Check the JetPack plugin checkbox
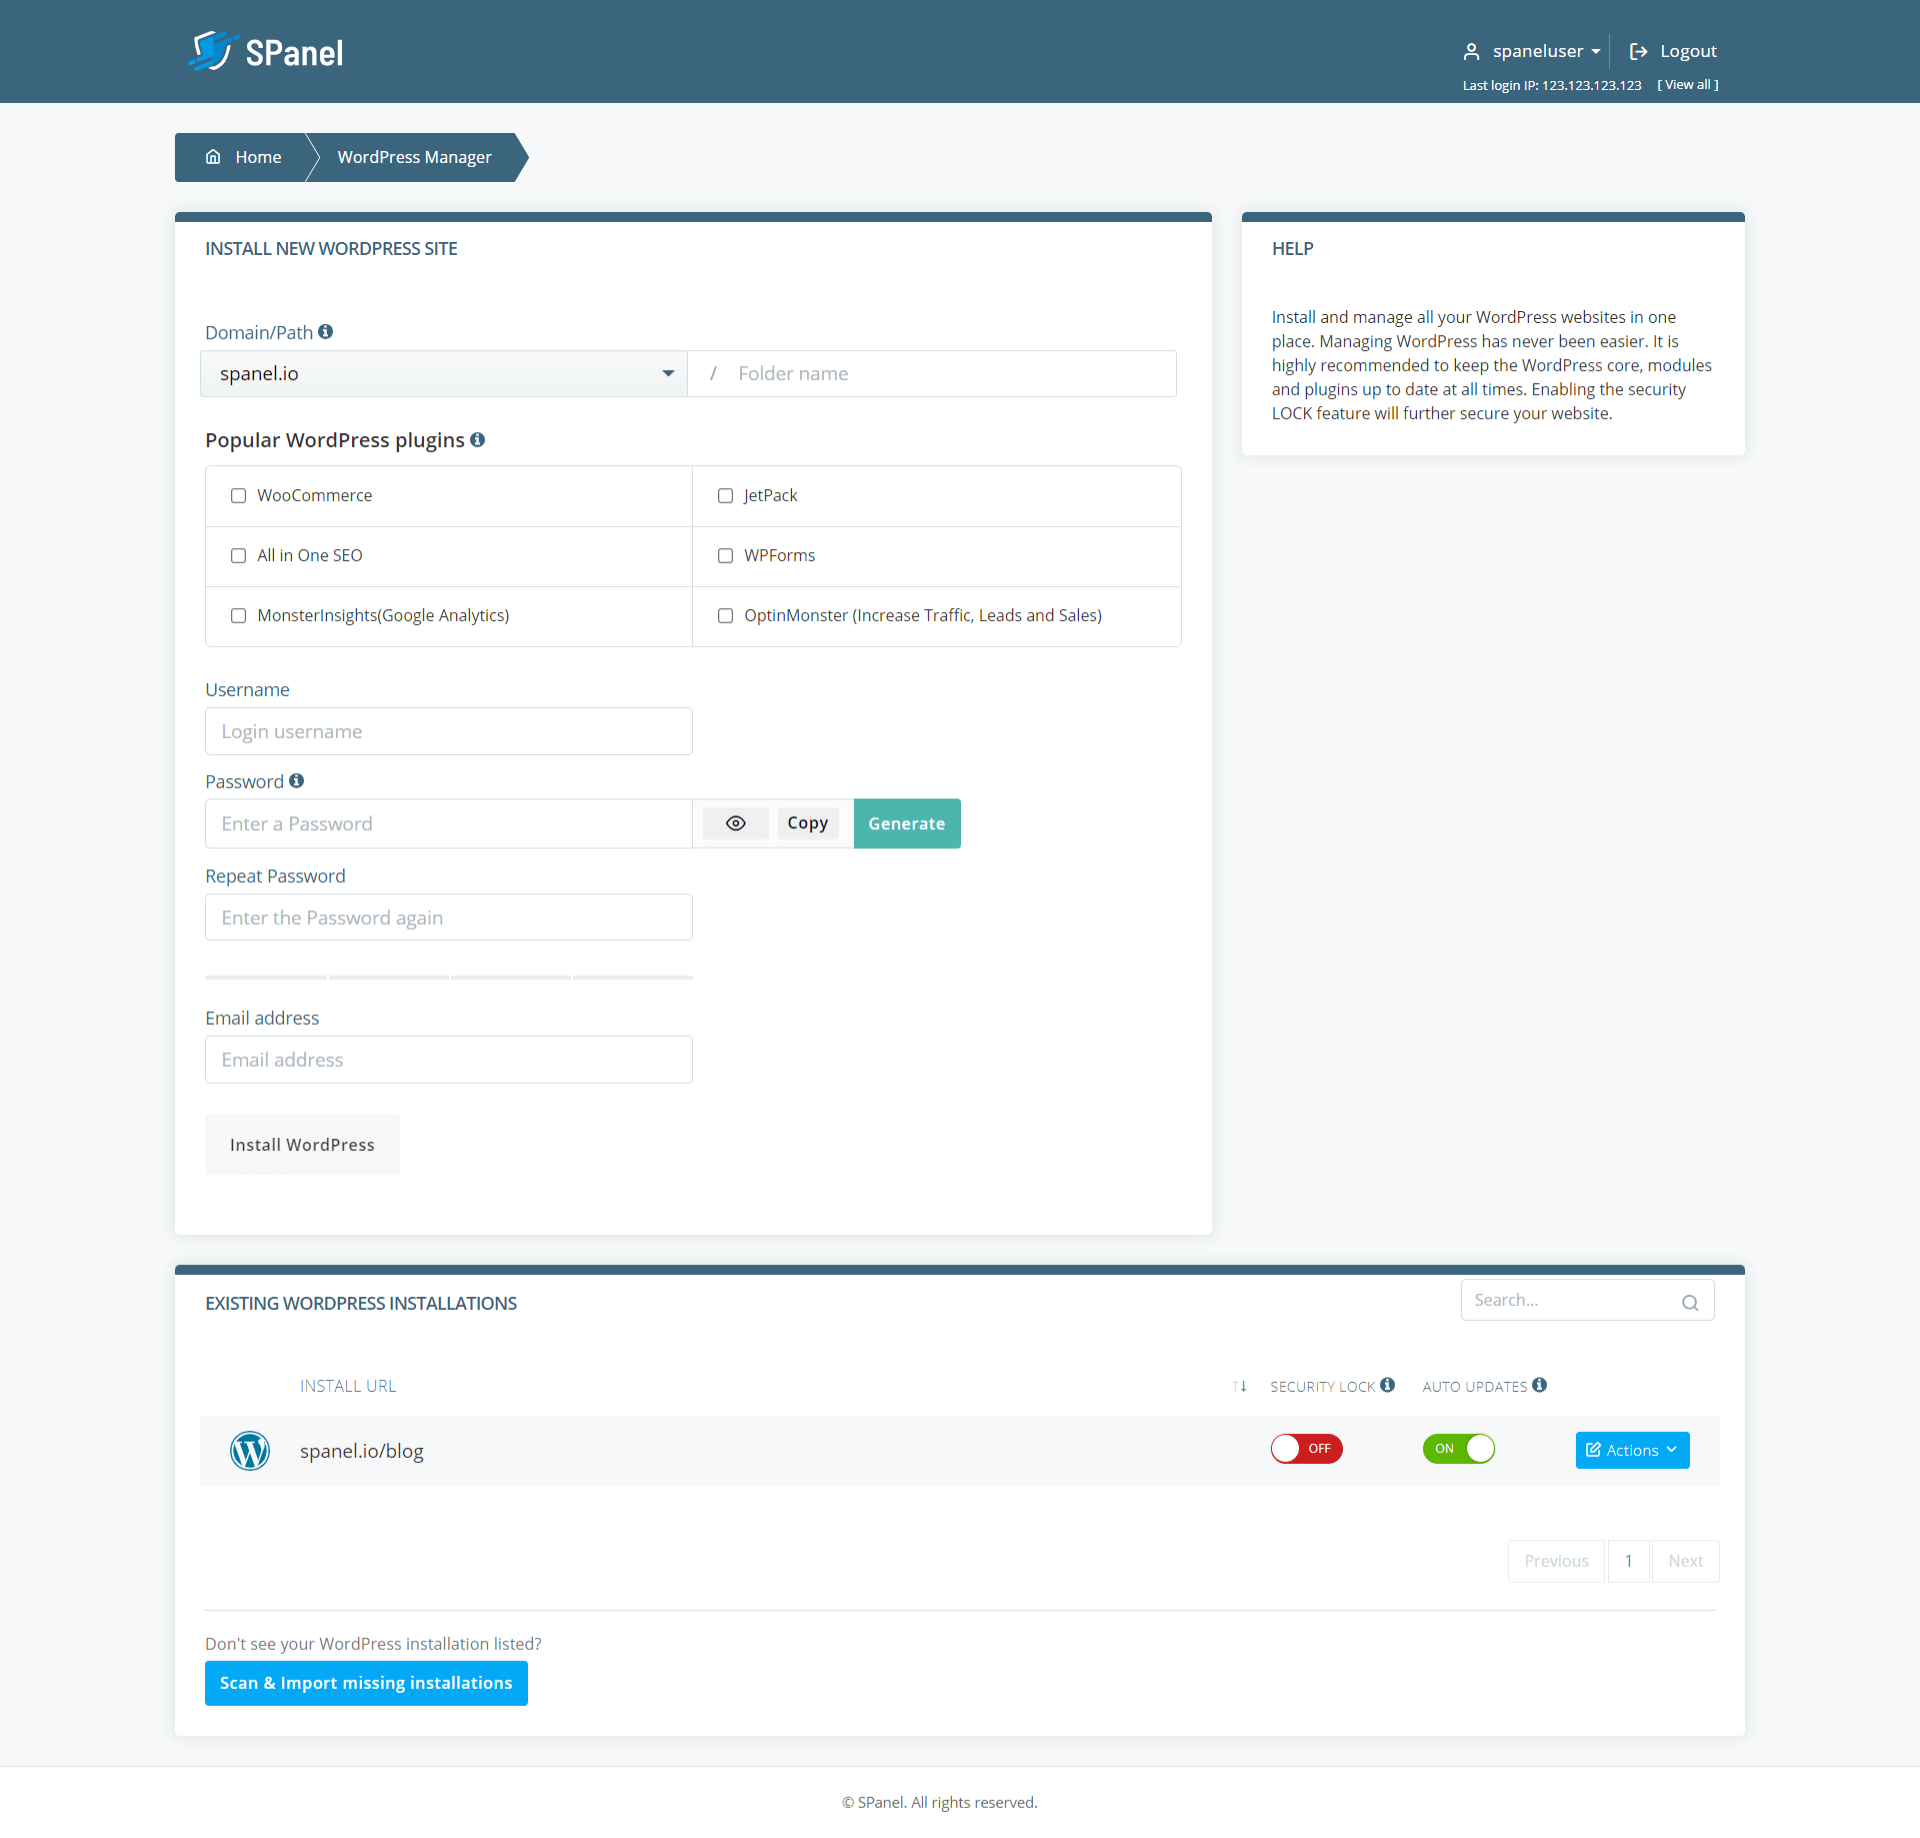This screenshot has width=1920, height=1838. point(725,495)
